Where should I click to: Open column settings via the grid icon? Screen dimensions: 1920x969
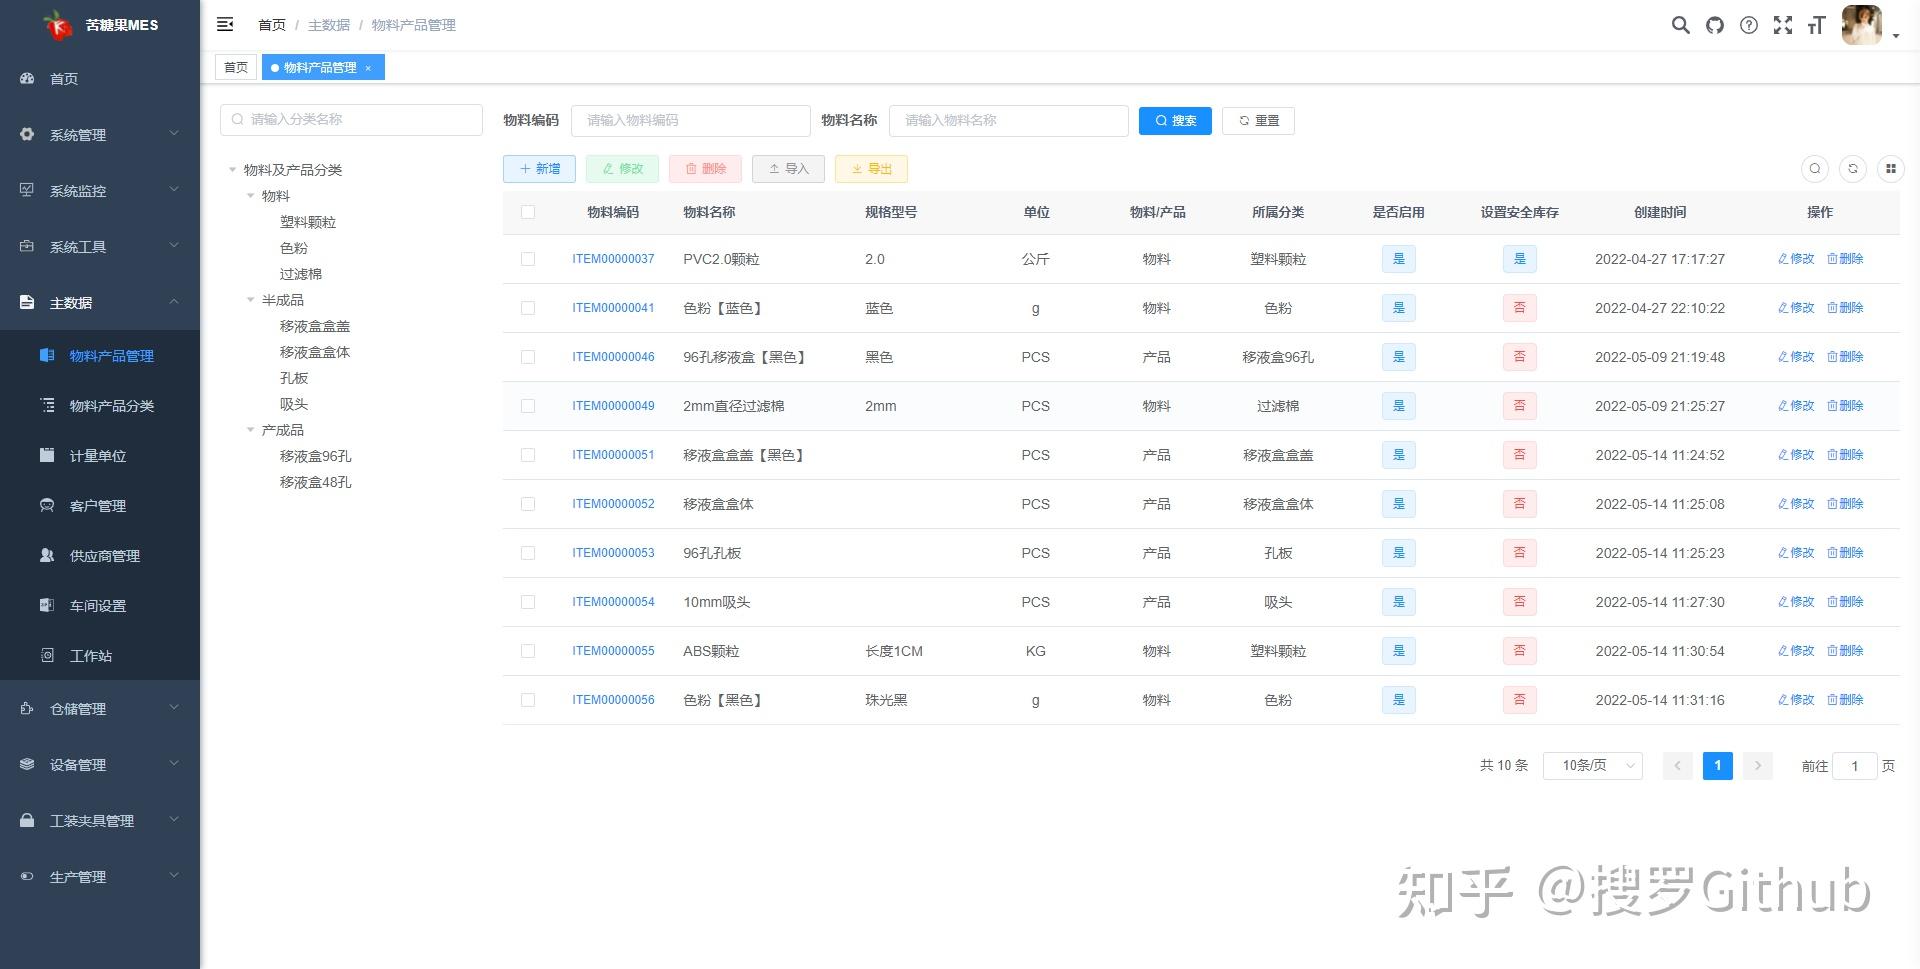pos(1891,168)
